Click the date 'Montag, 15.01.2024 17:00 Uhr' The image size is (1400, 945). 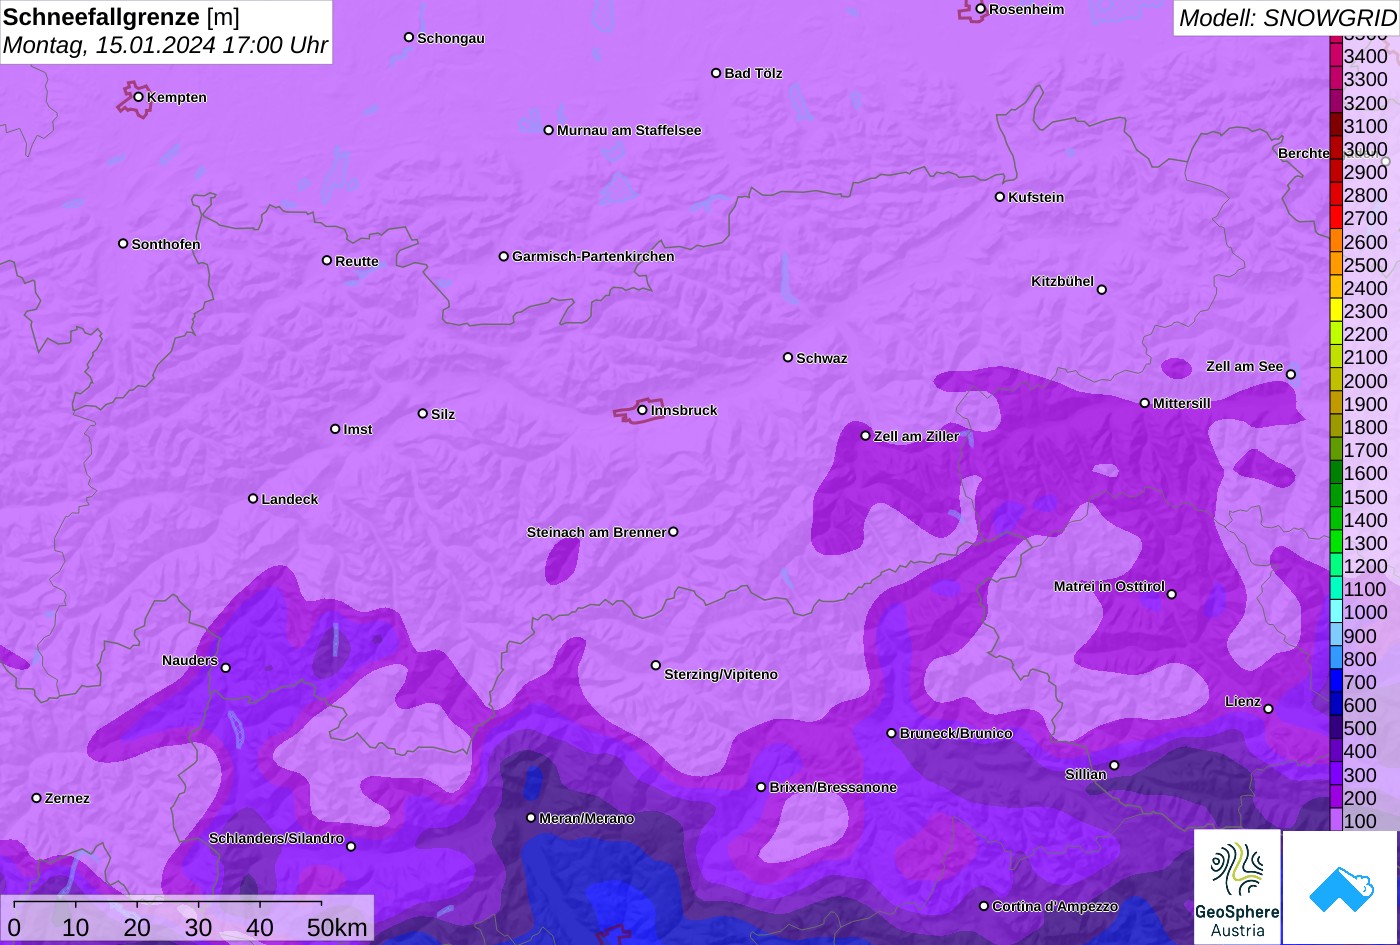point(165,45)
